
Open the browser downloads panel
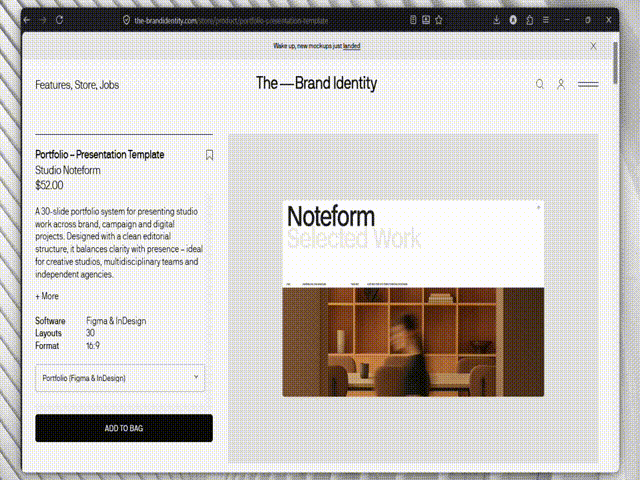pos(496,20)
